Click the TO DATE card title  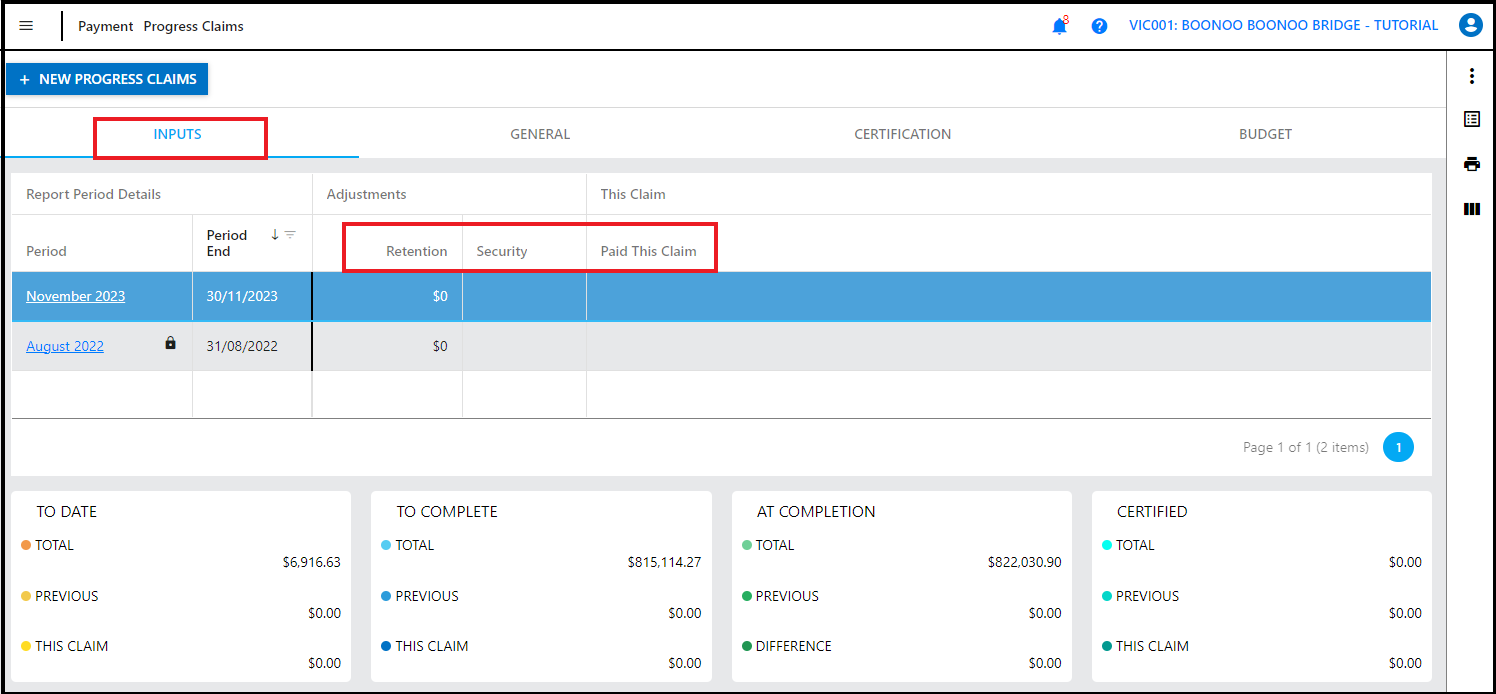[x=67, y=511]
